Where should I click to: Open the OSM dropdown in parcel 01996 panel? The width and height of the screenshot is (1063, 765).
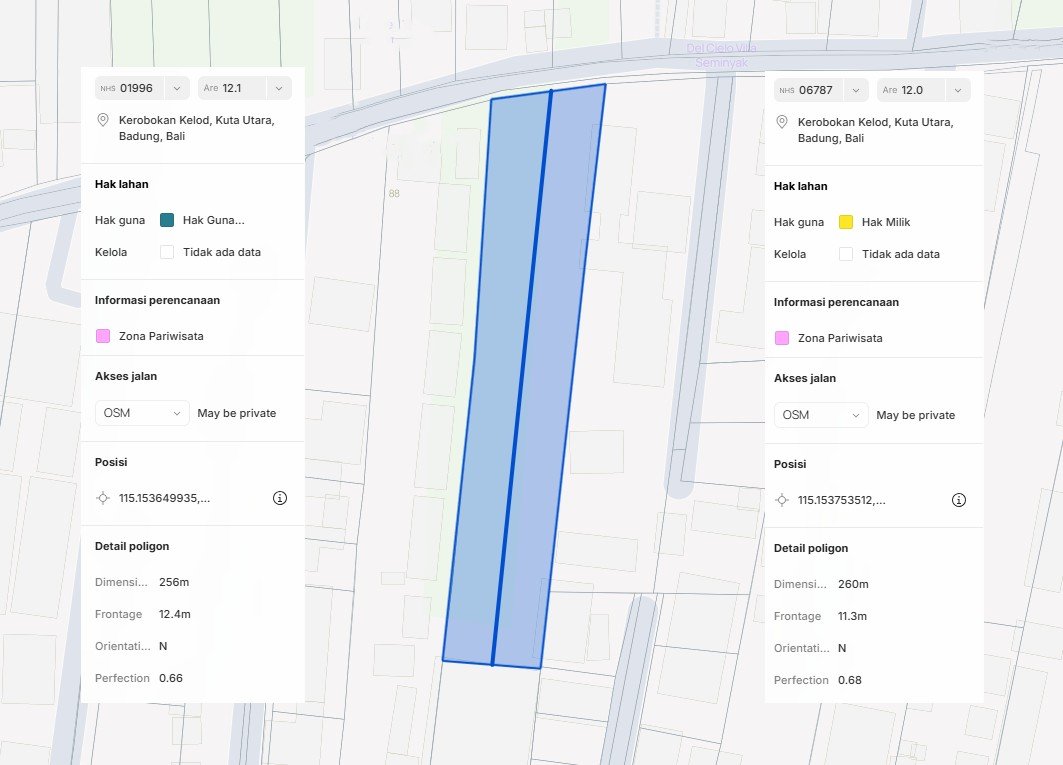pyautogui.click(x=142, y=413)
